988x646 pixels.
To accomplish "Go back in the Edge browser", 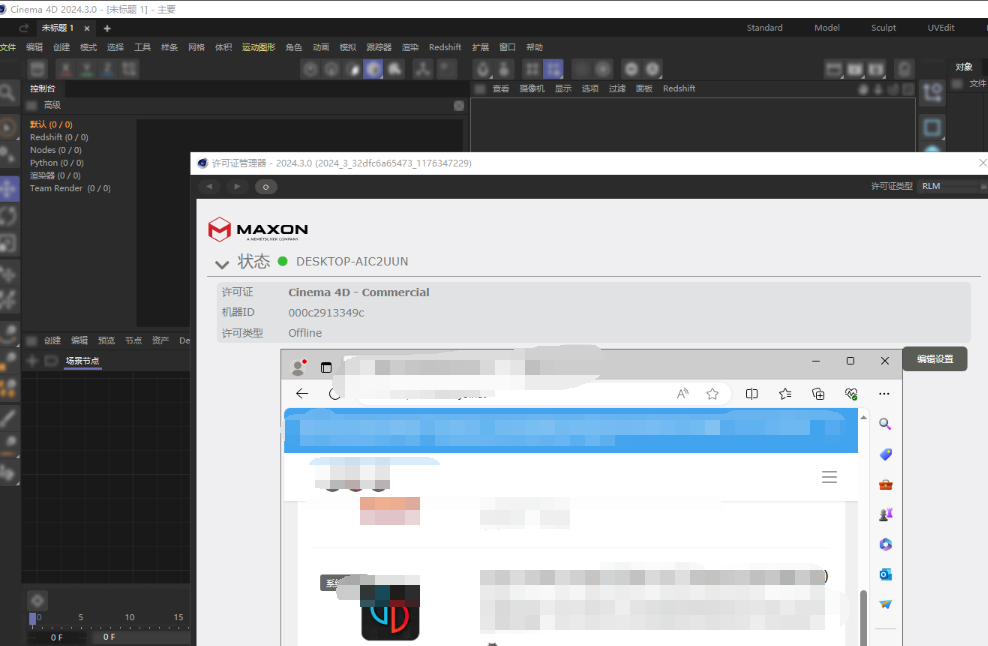I will [x=302, y=394].
